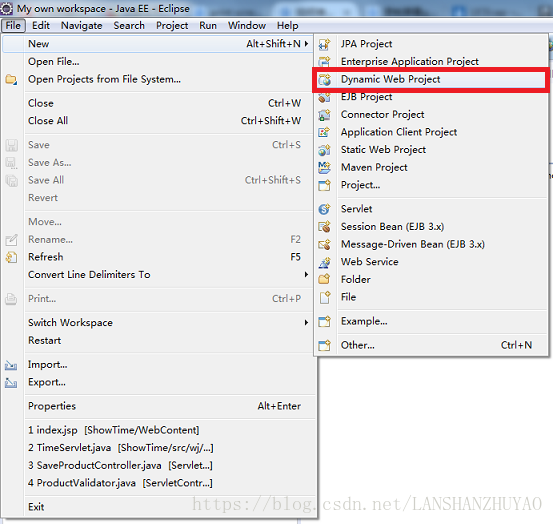Click the Application Client Project icon
This screenshot has width=553, height=524.
coord(324,132)
